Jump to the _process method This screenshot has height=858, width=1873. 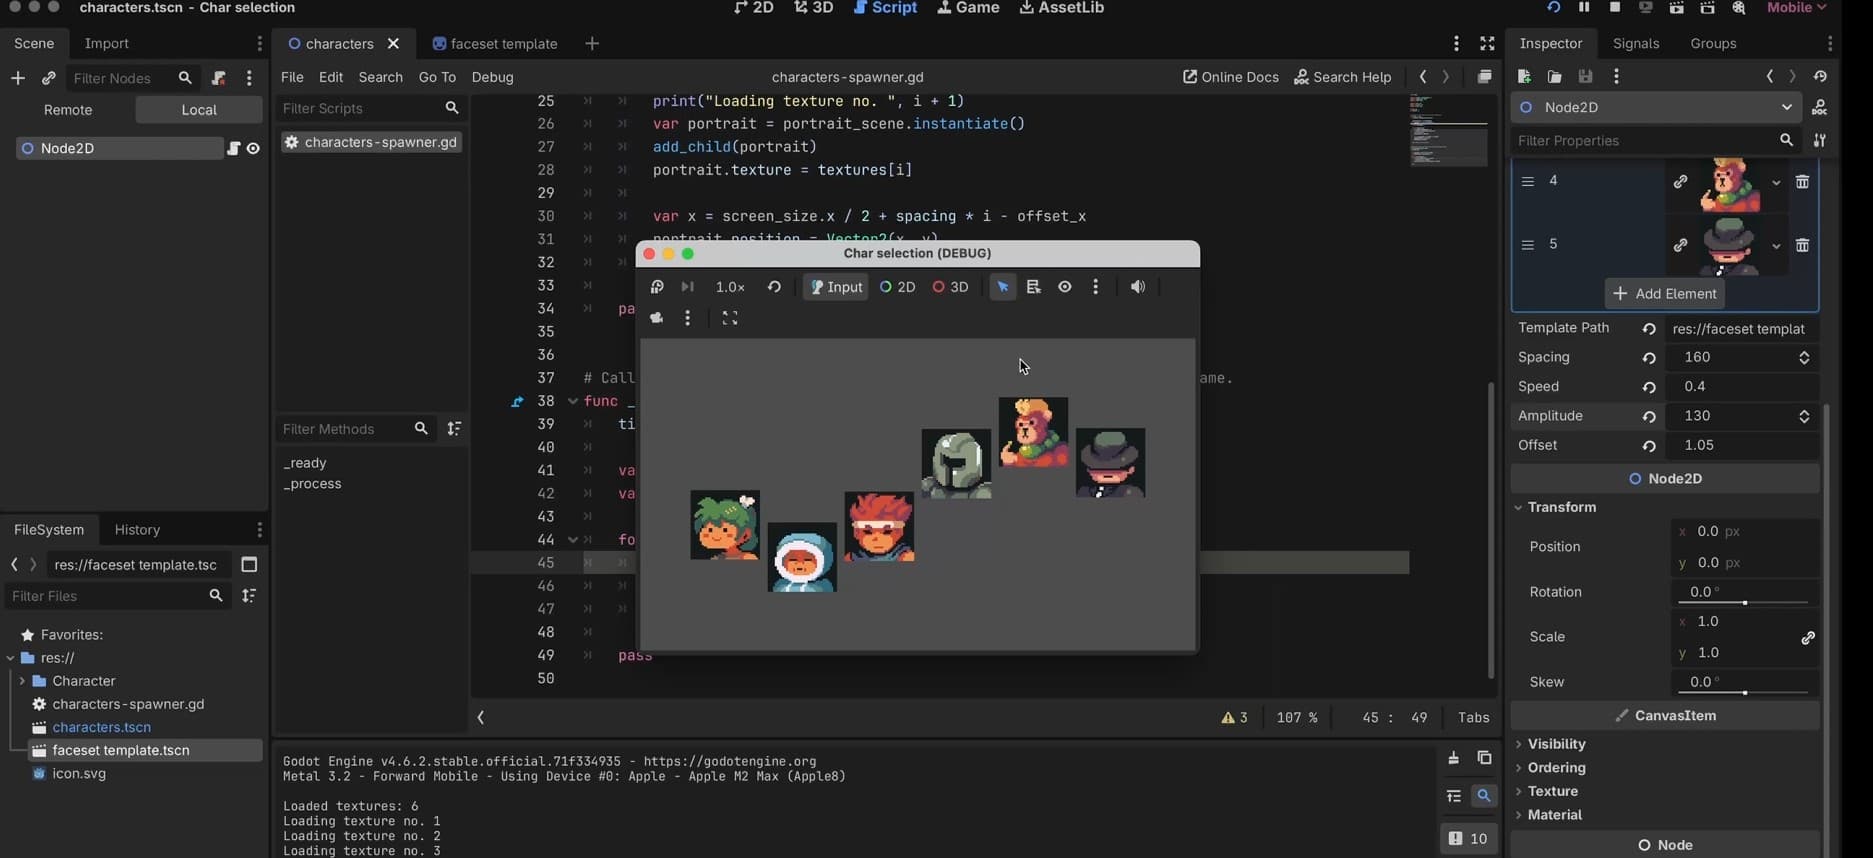(x=312, y=484)
